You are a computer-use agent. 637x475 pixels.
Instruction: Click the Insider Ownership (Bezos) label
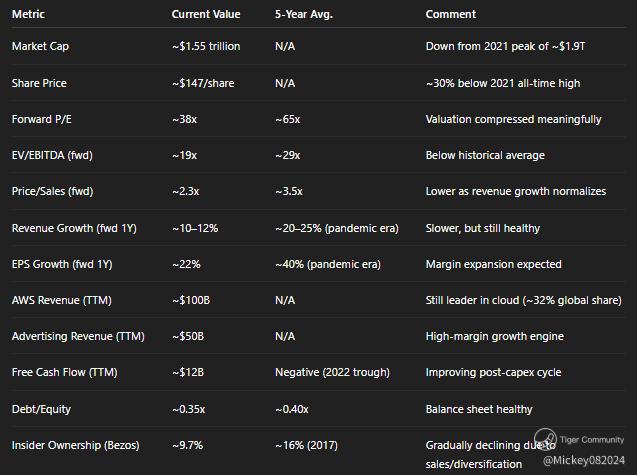pos(75,445)
